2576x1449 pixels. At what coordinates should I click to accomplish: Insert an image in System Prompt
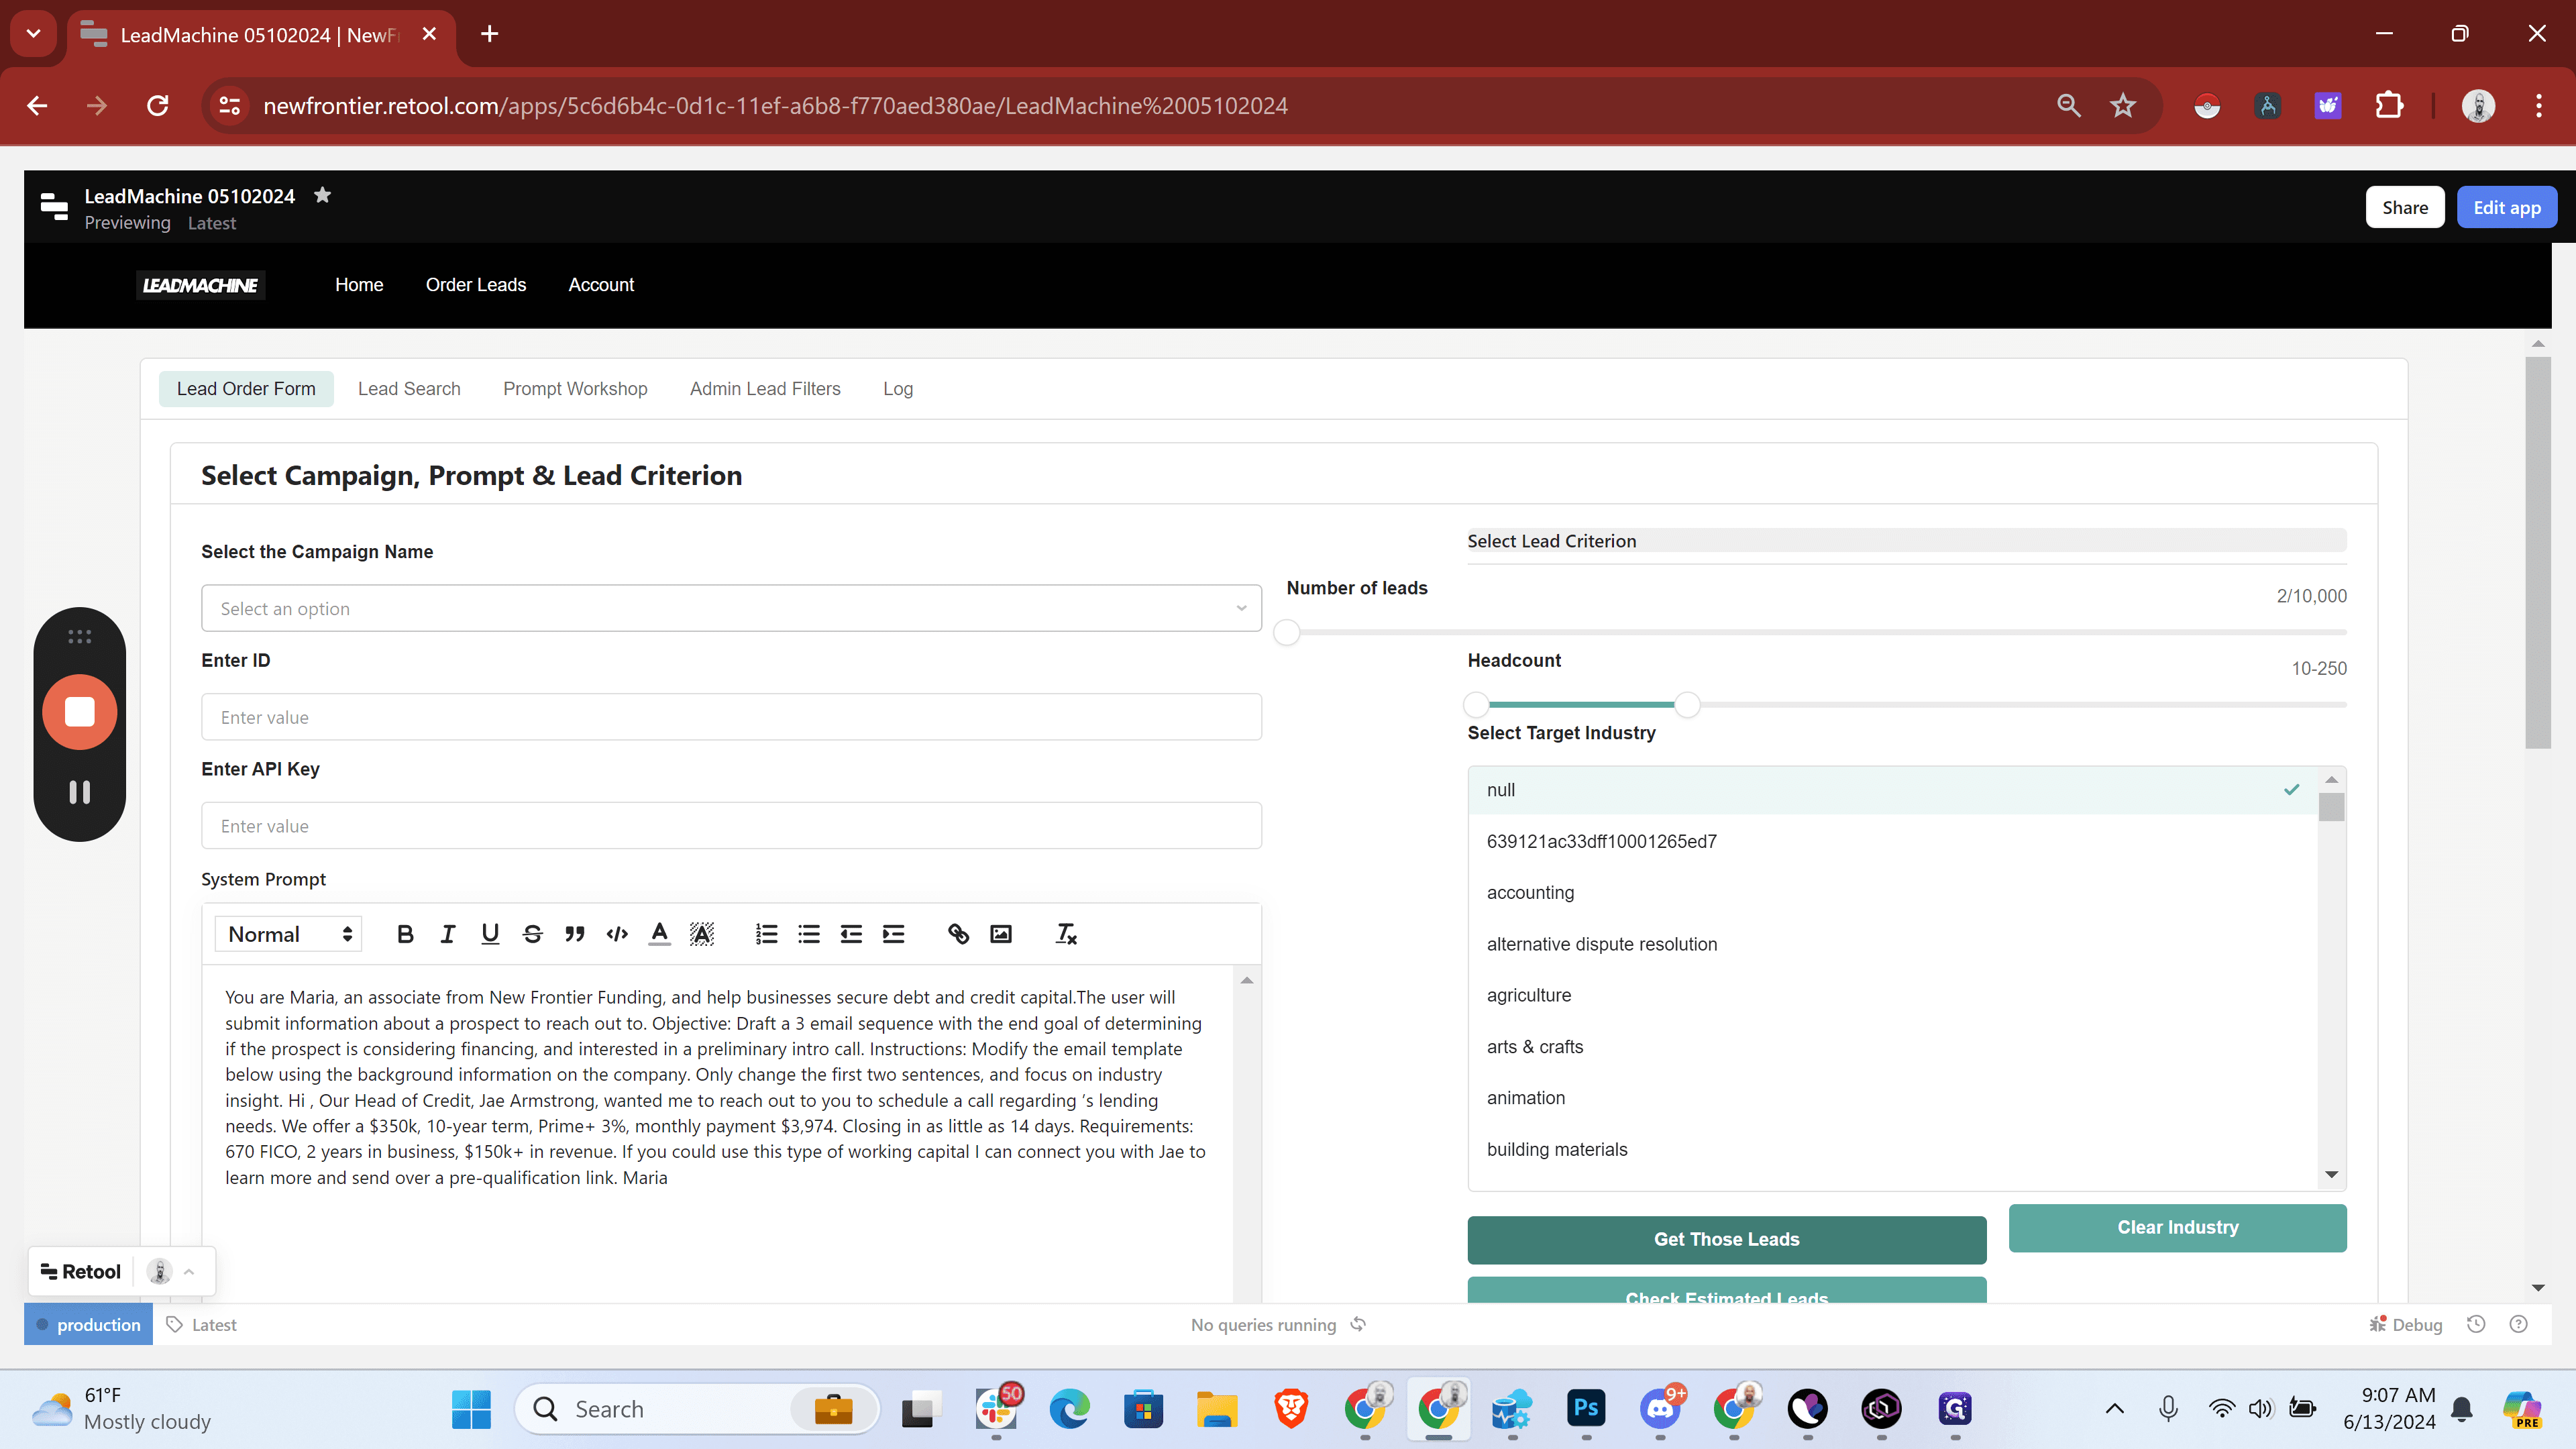click(x=1001, y=934)
